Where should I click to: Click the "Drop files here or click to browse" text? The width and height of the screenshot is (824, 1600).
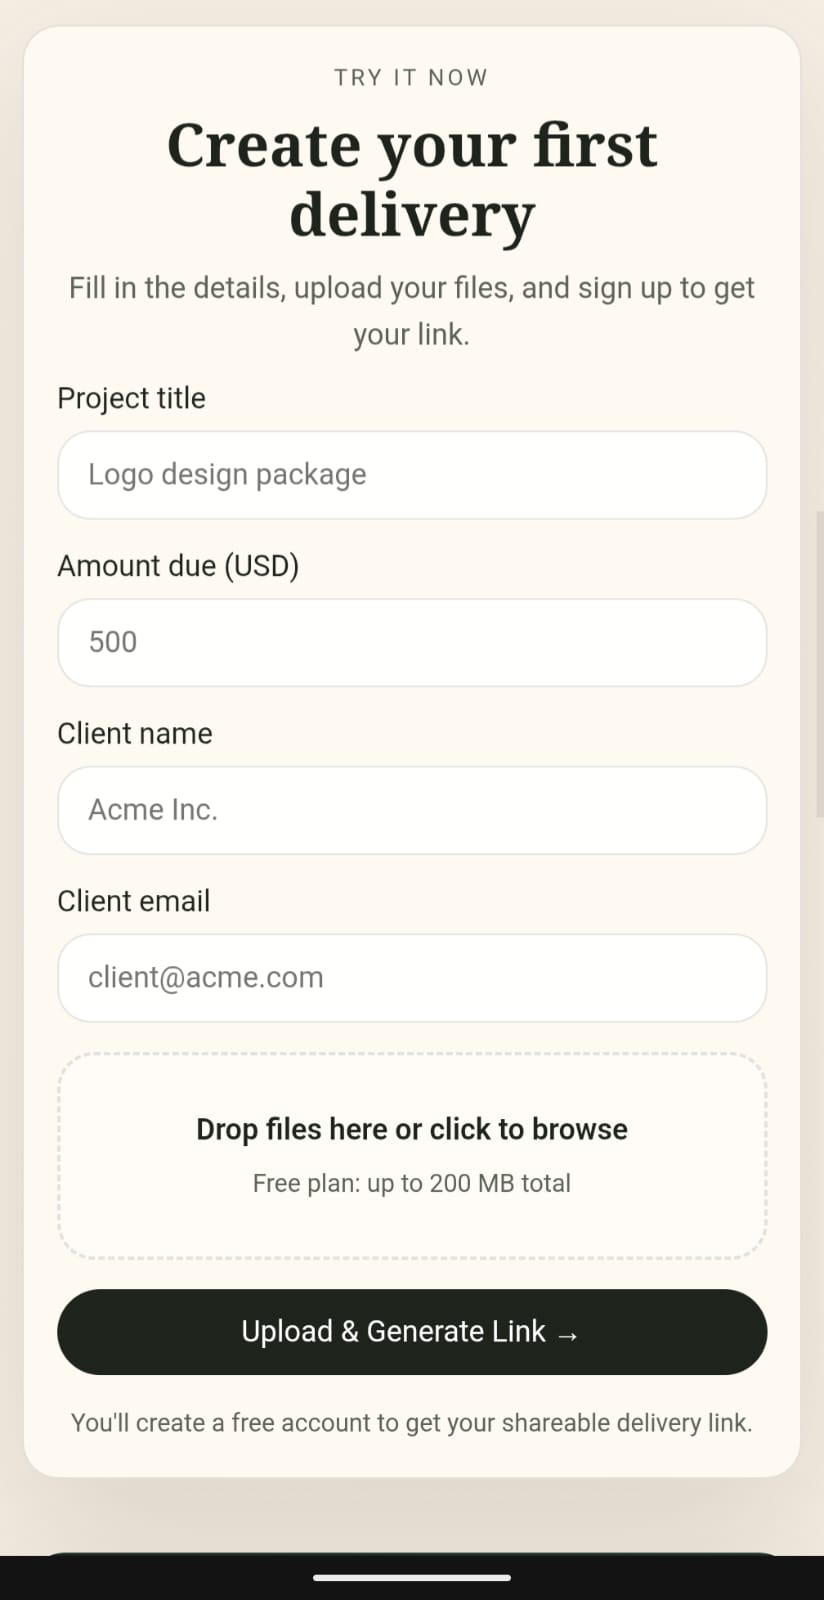click(412, 1129)
